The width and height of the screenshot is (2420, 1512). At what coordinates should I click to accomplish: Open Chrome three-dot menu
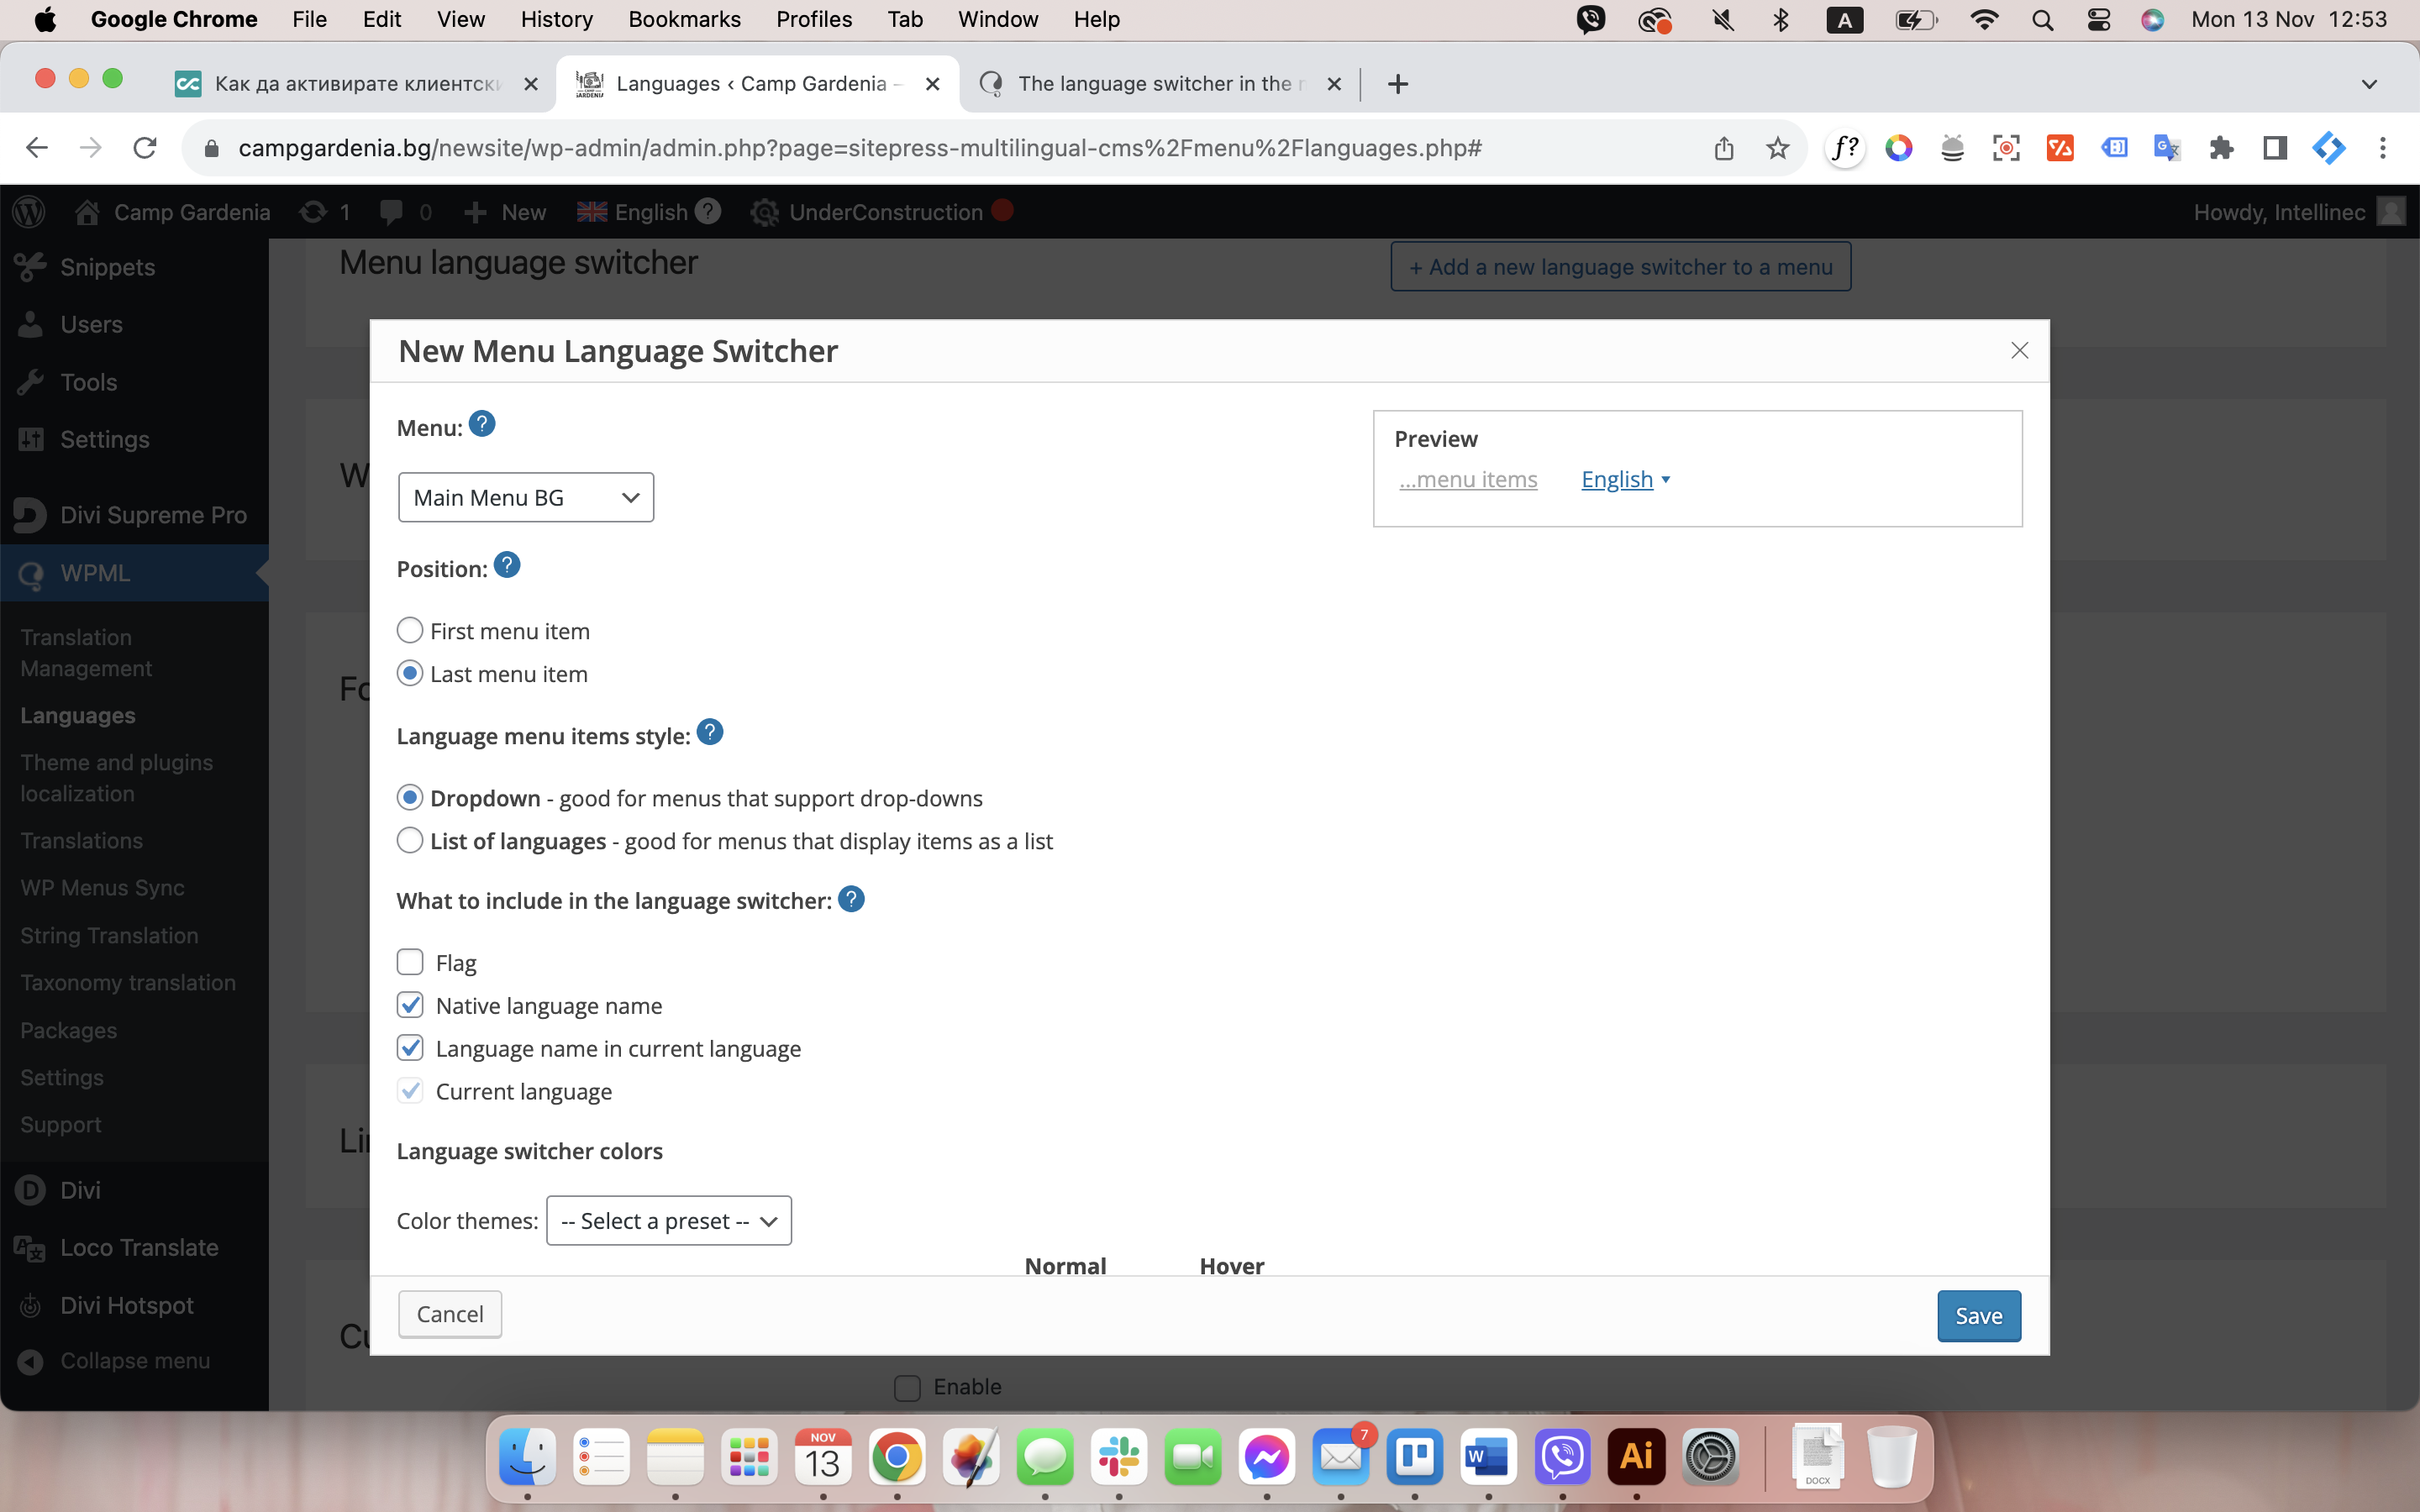[2383, 148]
